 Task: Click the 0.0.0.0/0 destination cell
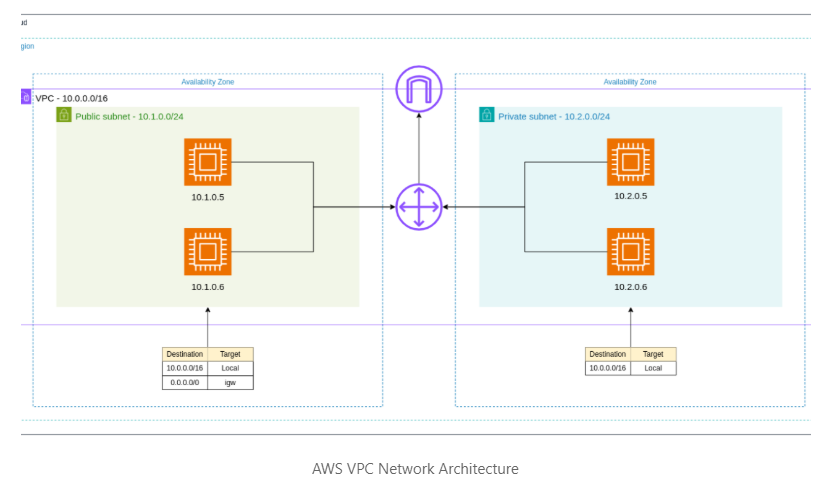pos(185,383)
